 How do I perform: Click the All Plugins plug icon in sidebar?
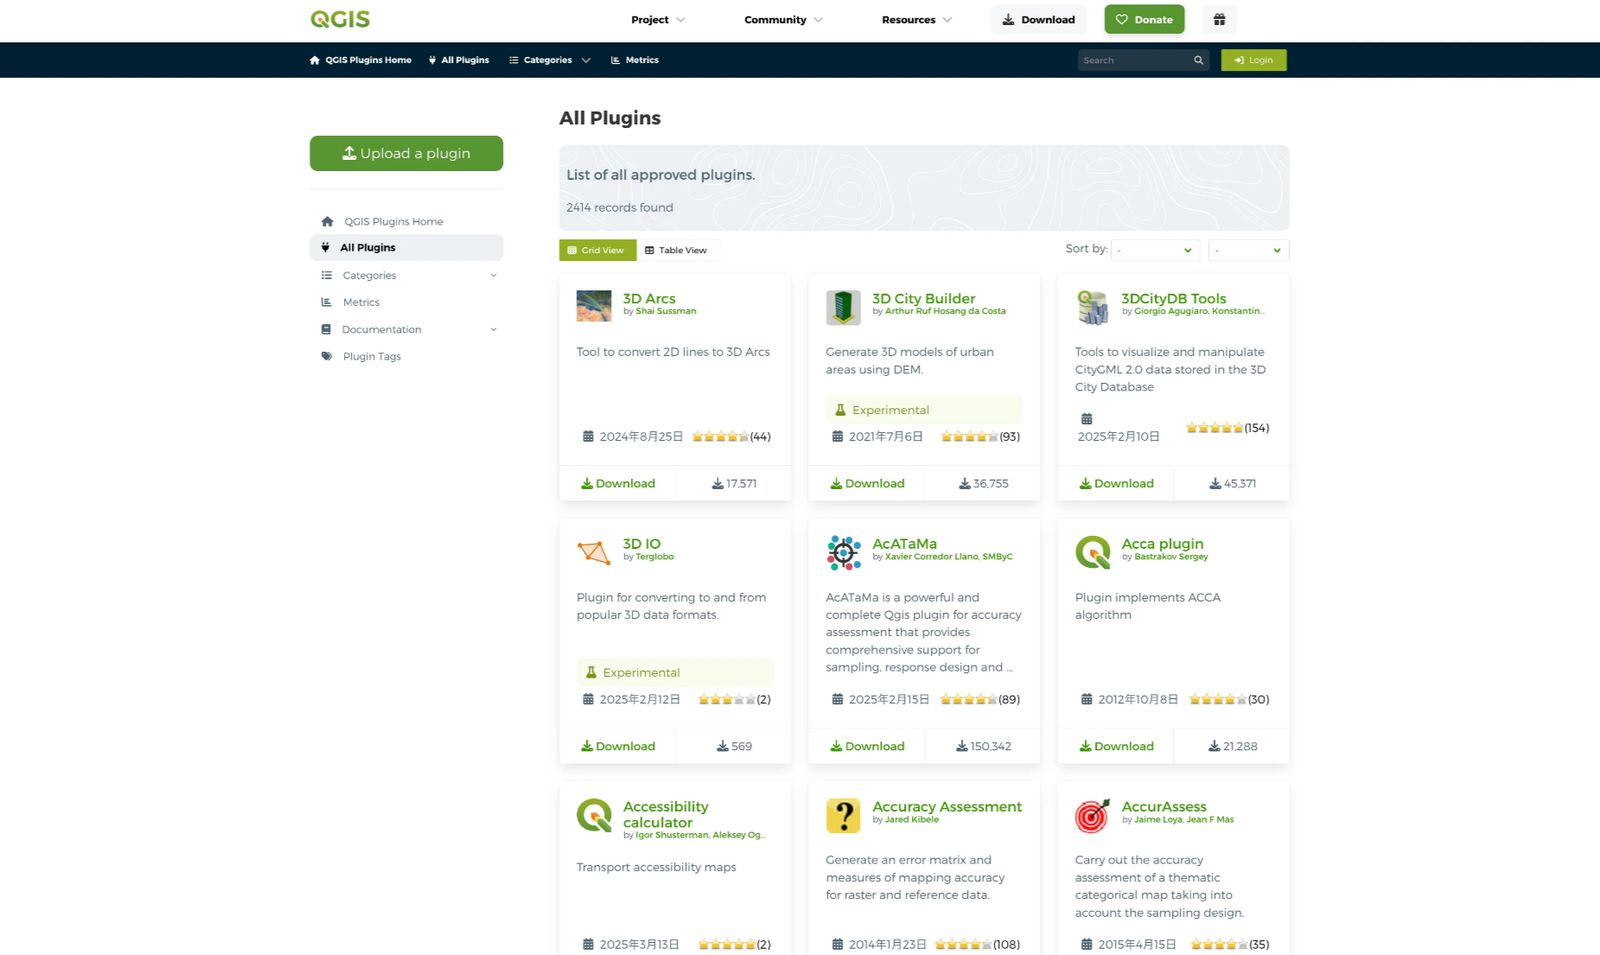tap(325, 247)
